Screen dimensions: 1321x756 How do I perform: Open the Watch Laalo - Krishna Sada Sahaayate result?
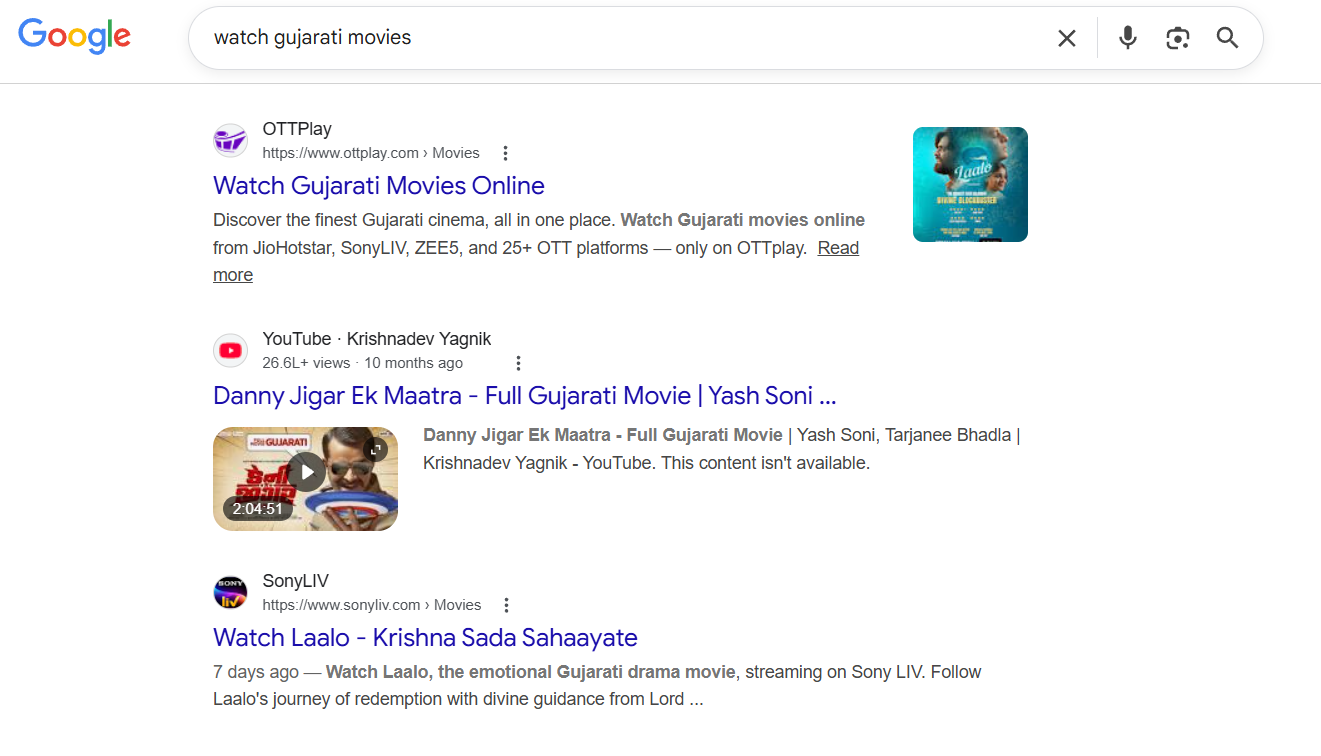point(425,637)
